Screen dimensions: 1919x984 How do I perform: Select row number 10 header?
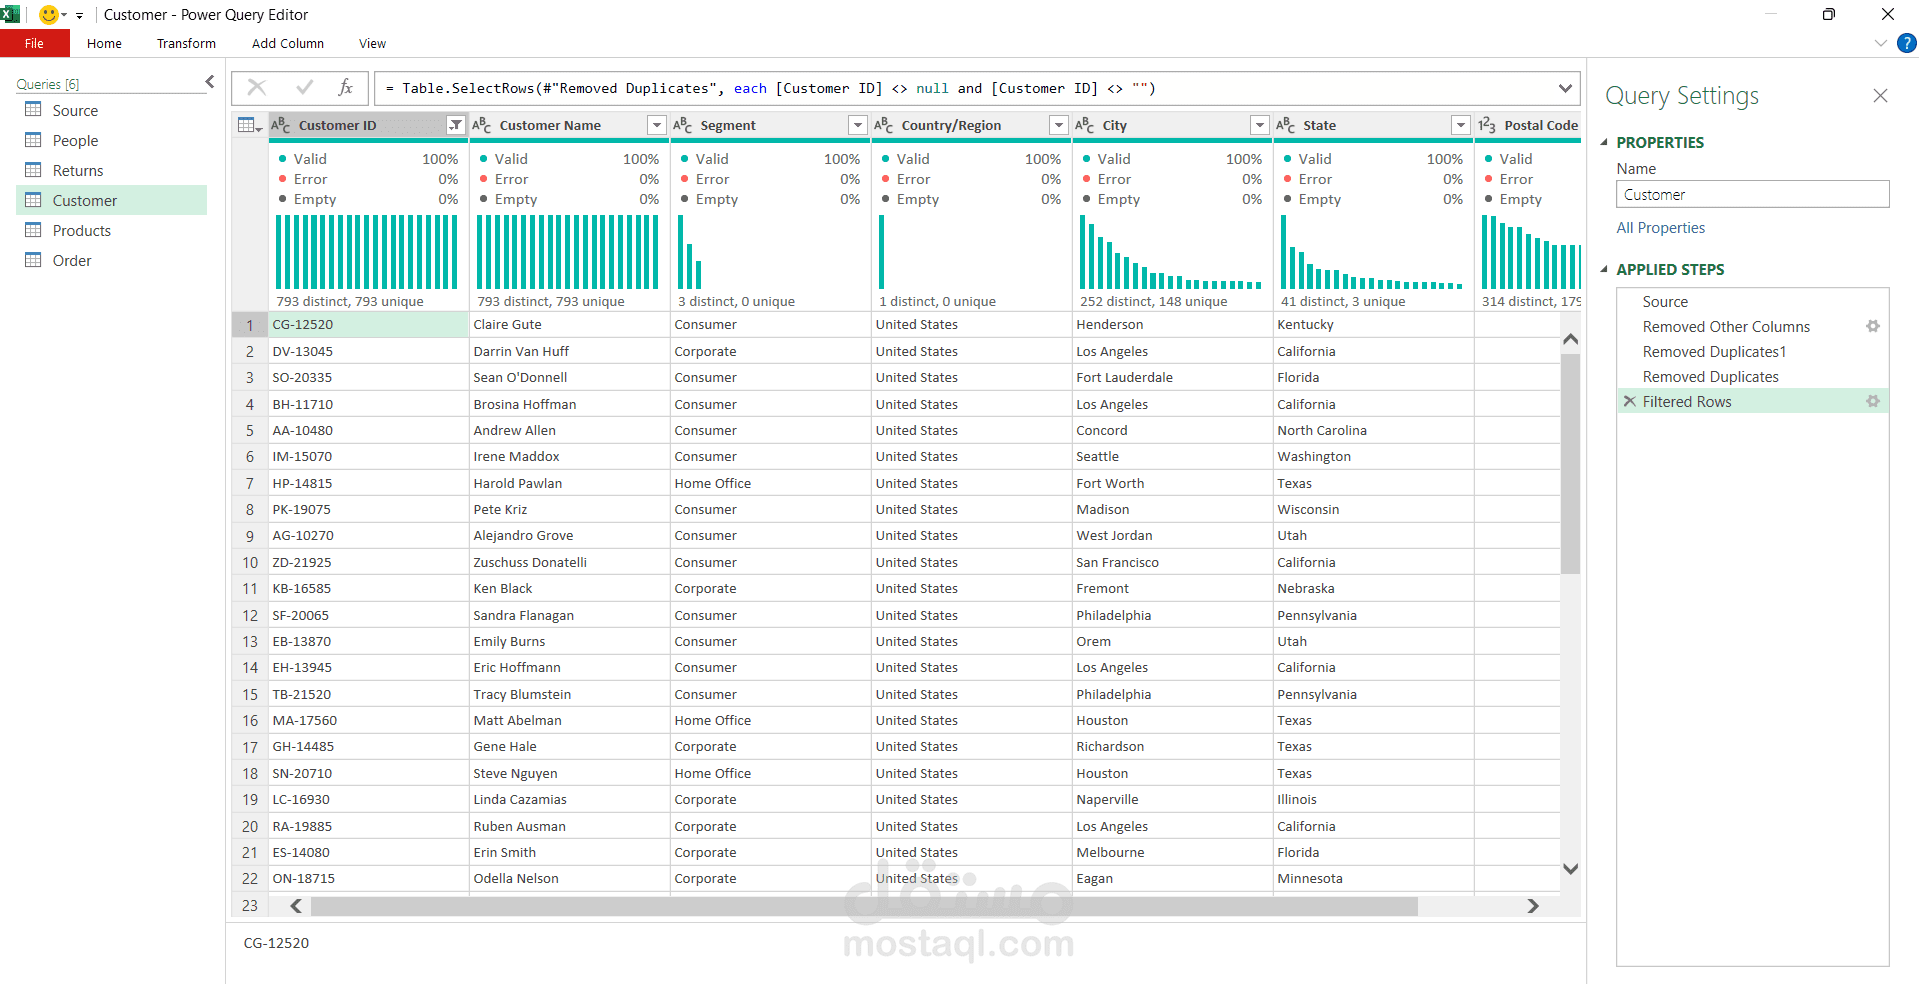tap(250, 562)
